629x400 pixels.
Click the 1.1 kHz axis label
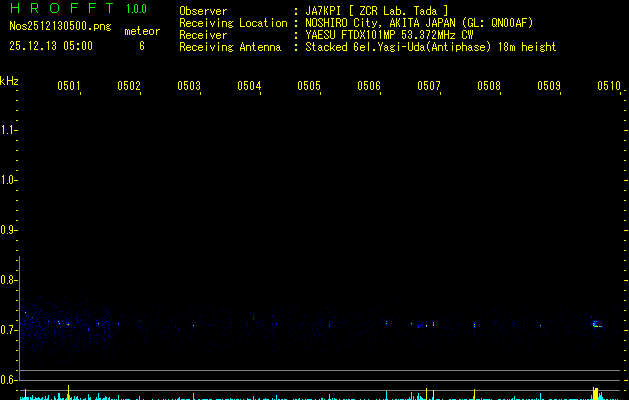[x=9, y=130]
